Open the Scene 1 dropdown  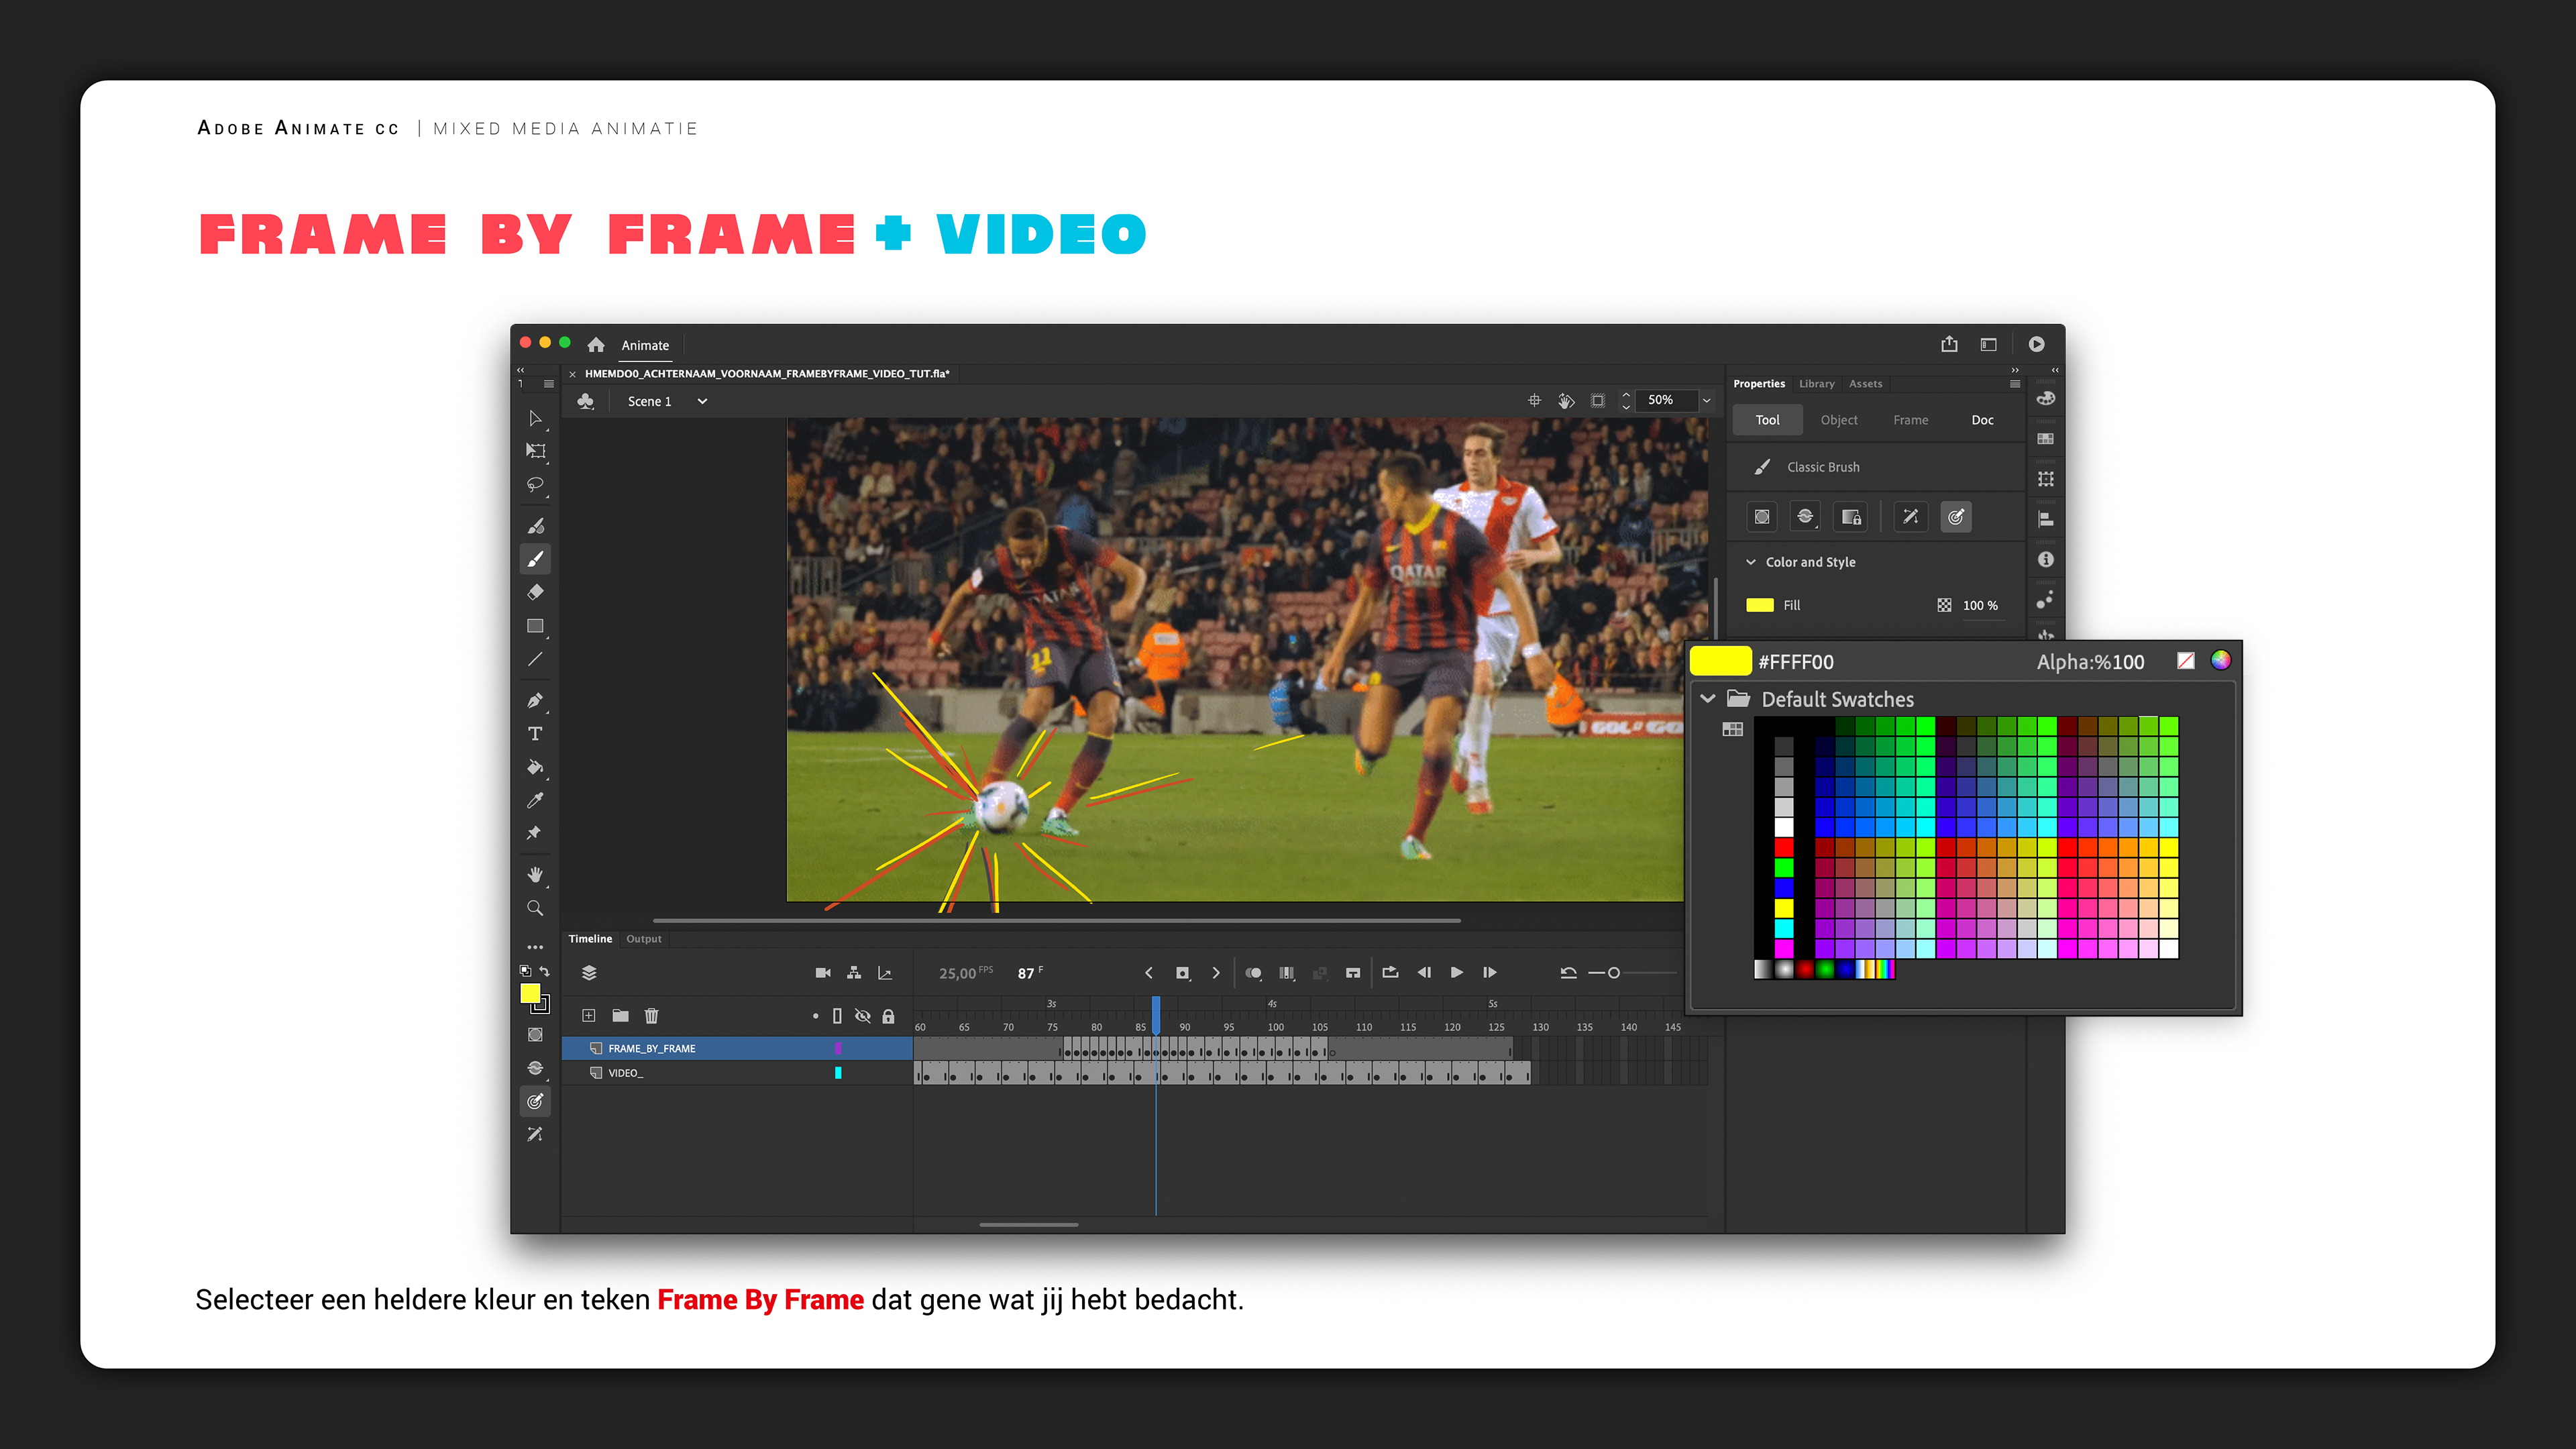point(702,401)
